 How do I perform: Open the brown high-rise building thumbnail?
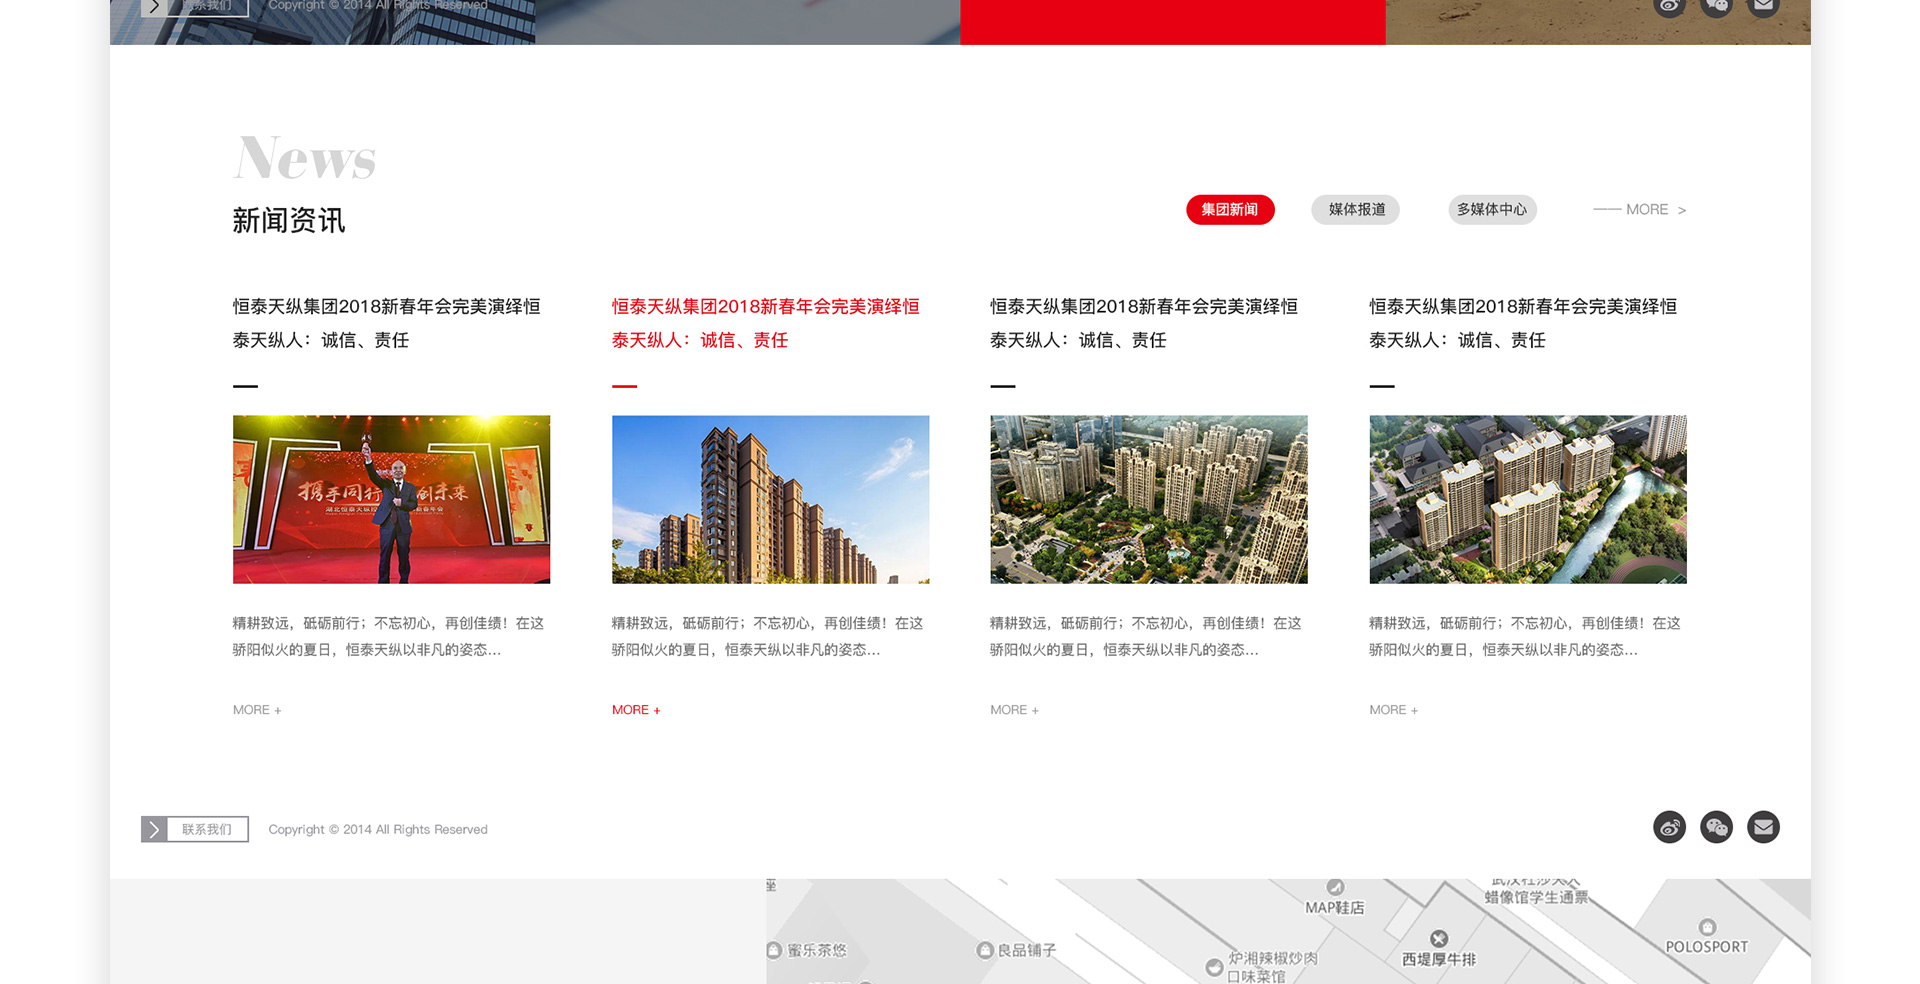click(770, 499)
